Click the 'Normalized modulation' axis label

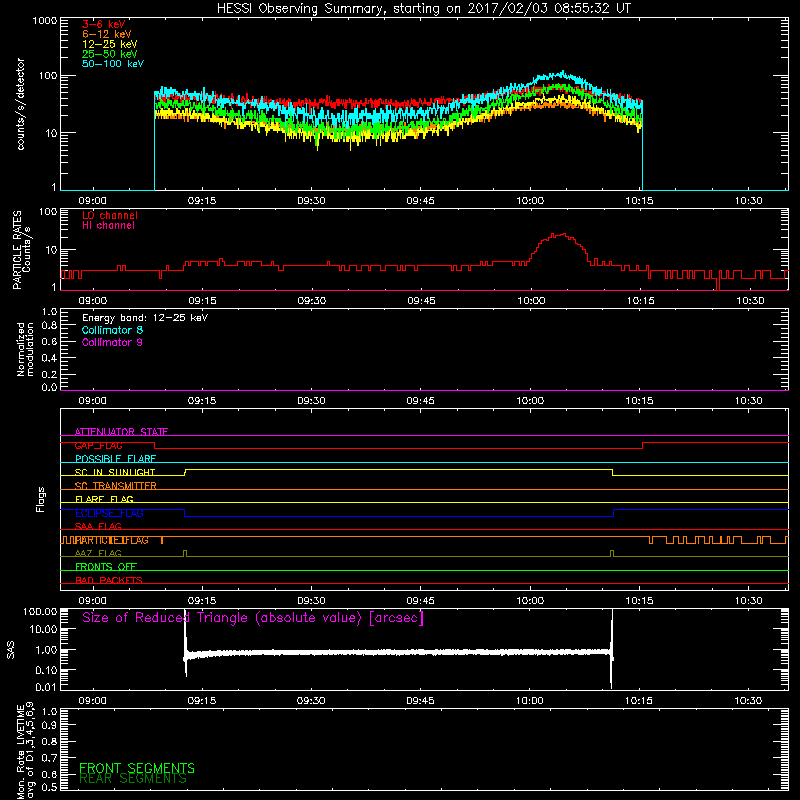point(25,349)
